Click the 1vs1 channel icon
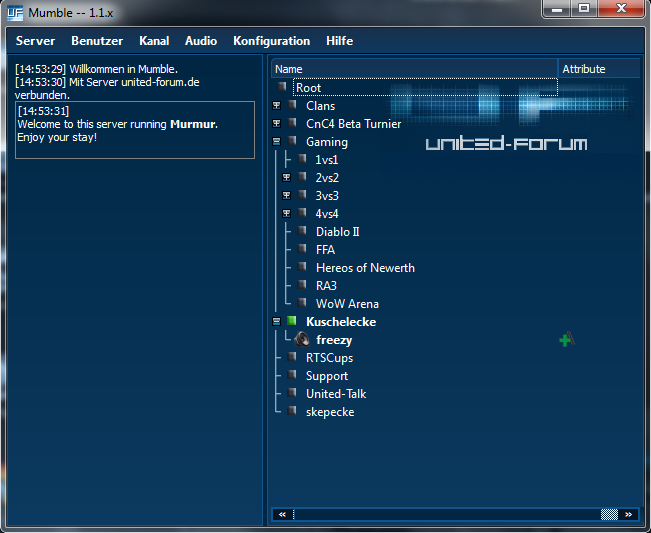Image resolution: width=651 pixels, height=533 pixels. pos(302,159)
